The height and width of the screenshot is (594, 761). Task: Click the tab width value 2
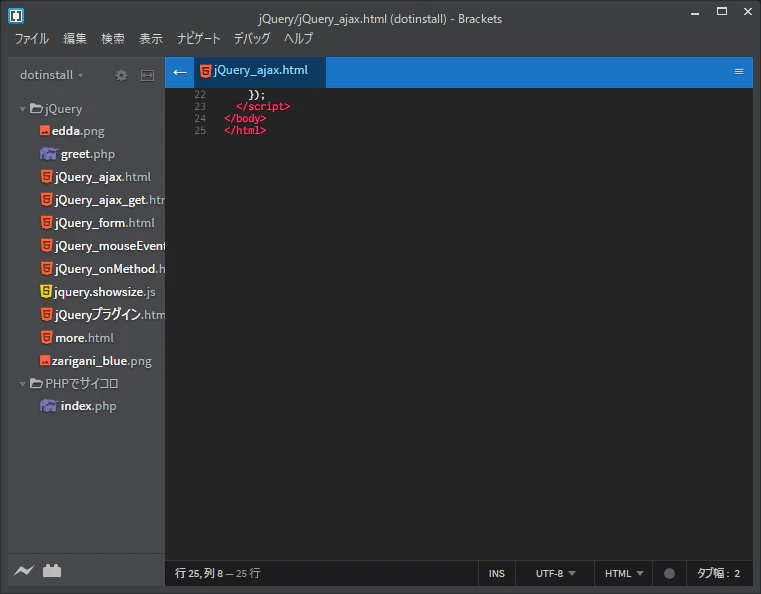pos(737,574)
